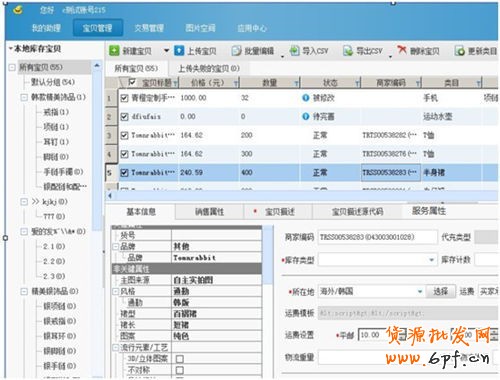Open the 销售属性 tab

tap(209, 212)
